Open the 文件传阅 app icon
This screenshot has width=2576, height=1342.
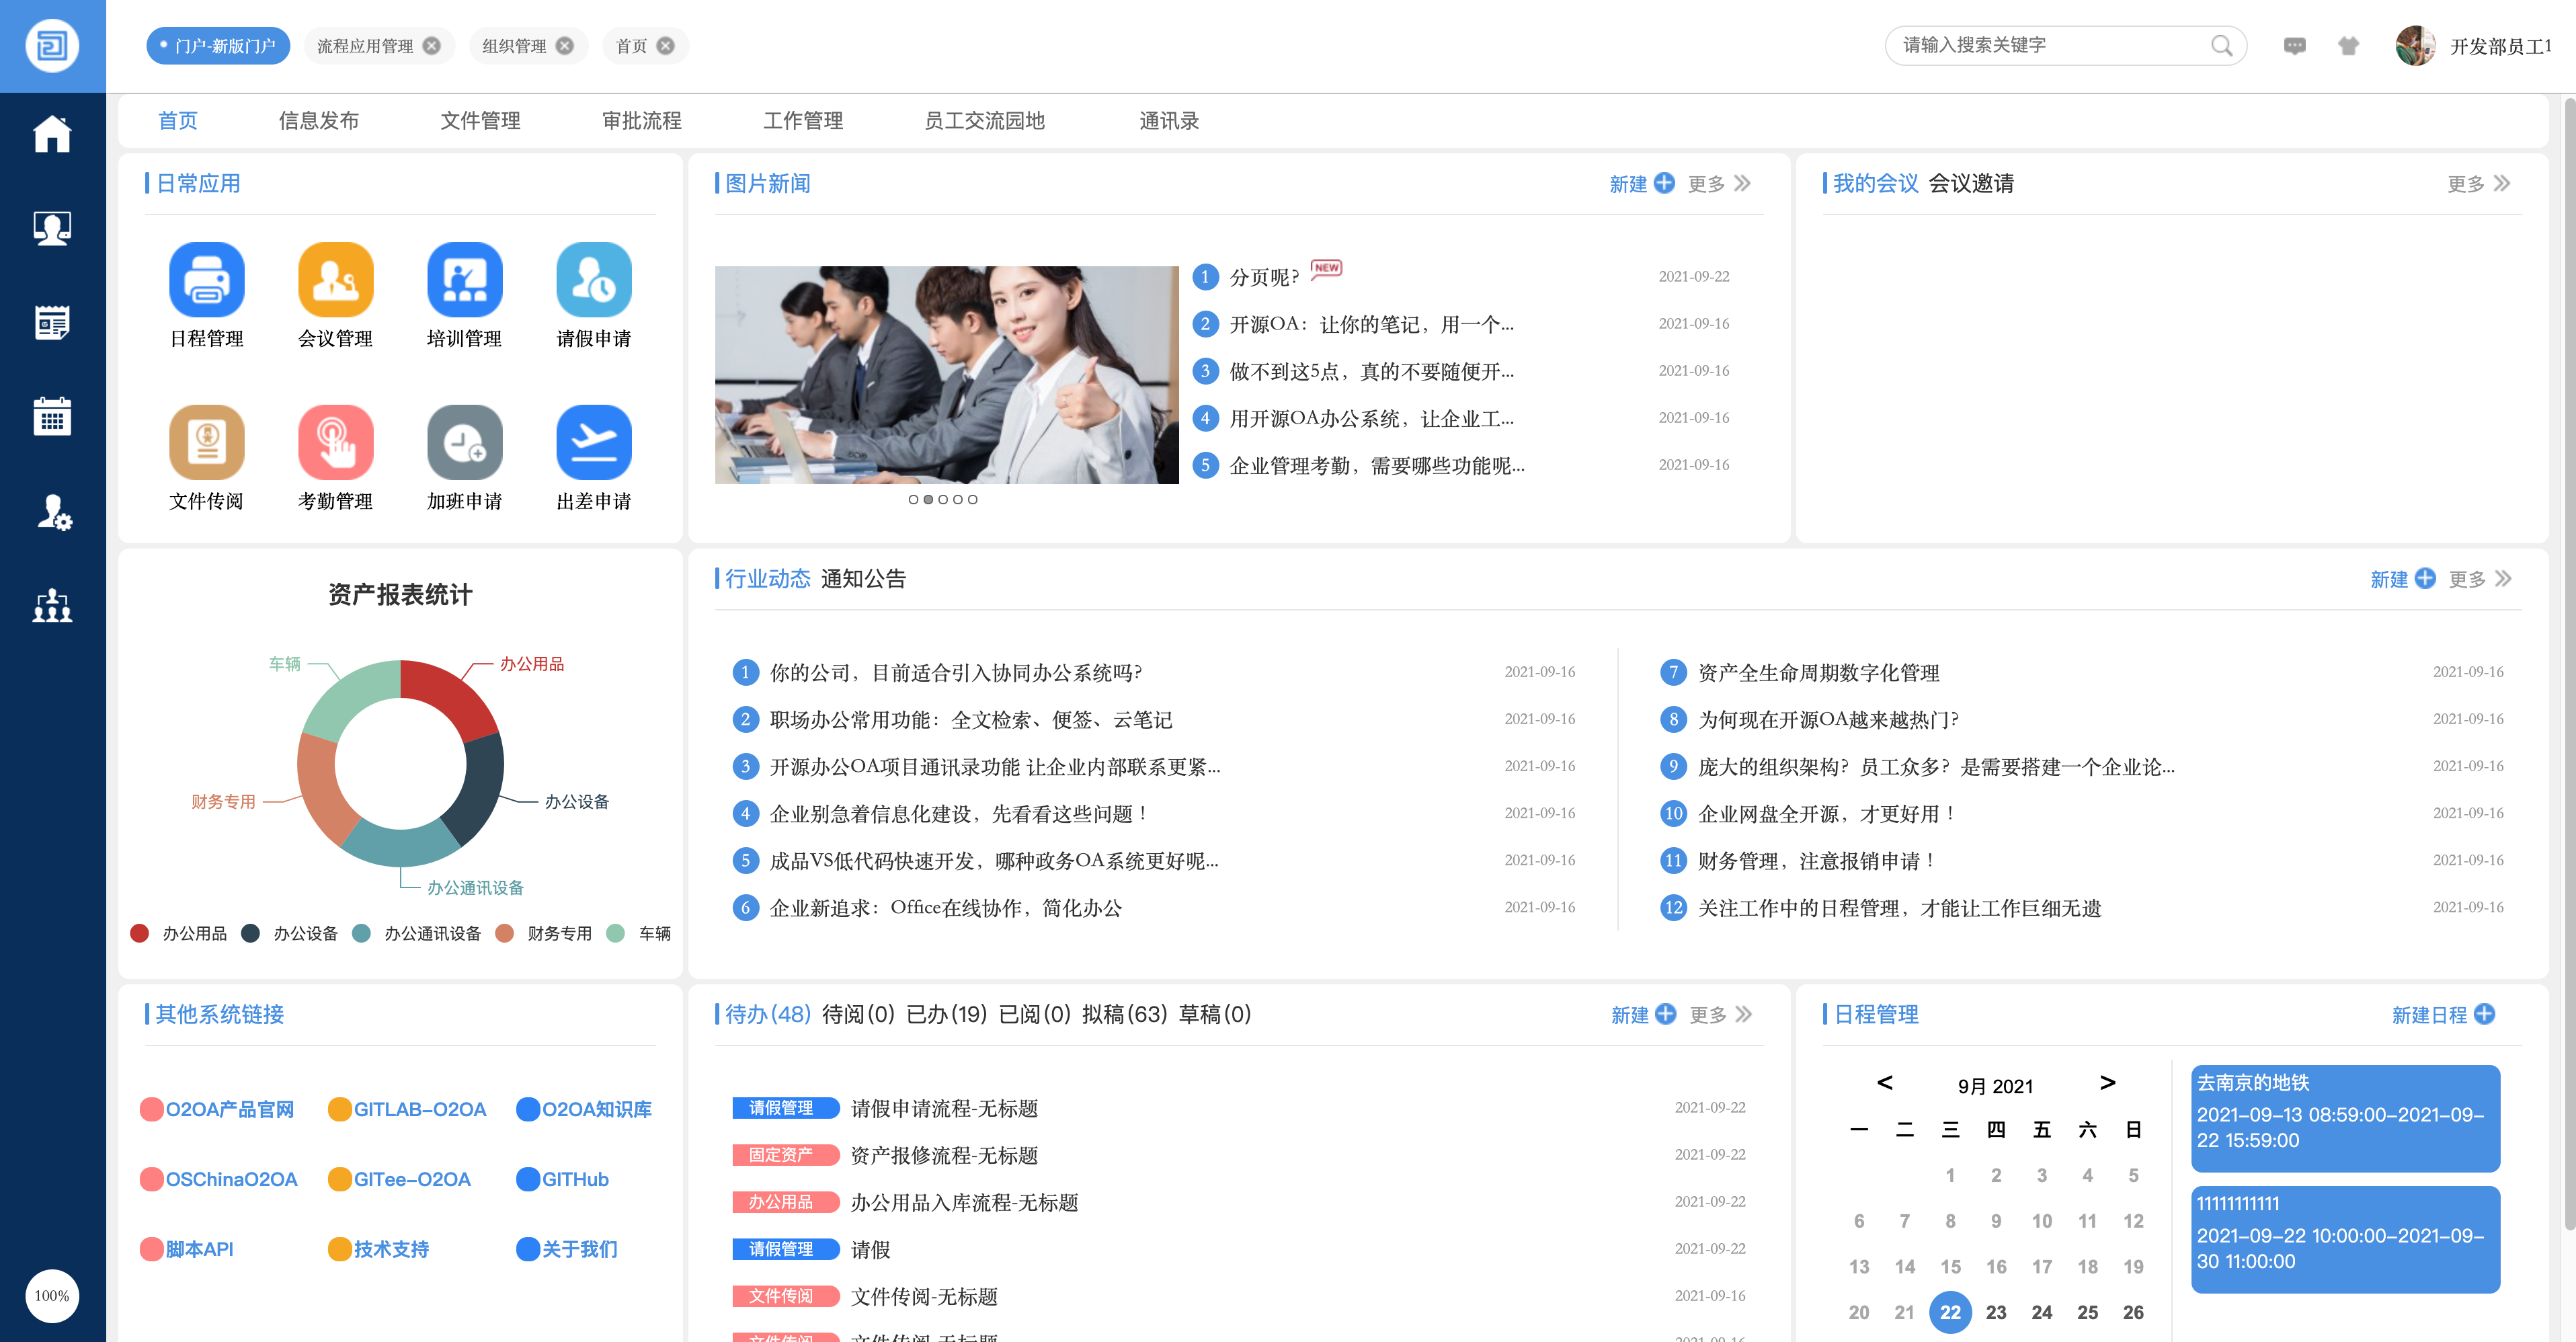click(x=206, y=442)
